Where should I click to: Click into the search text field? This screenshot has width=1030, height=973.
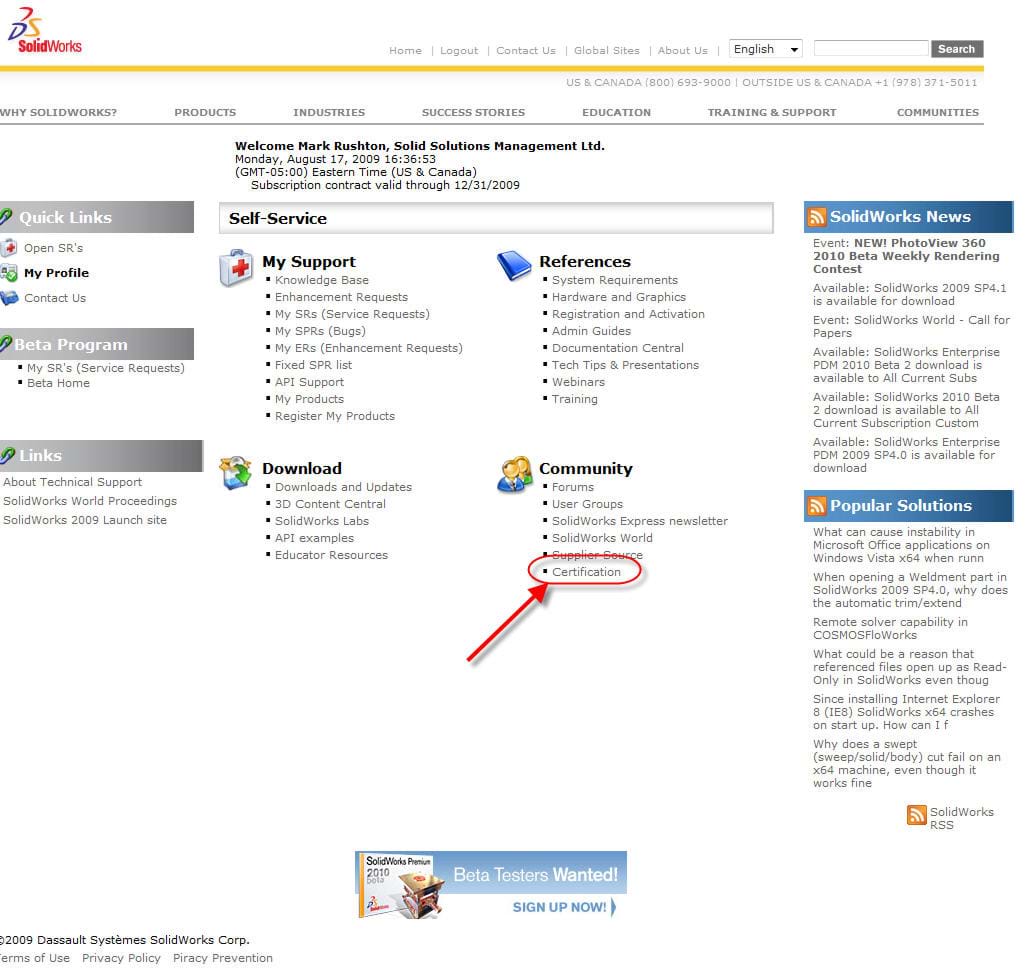(870, 48)
